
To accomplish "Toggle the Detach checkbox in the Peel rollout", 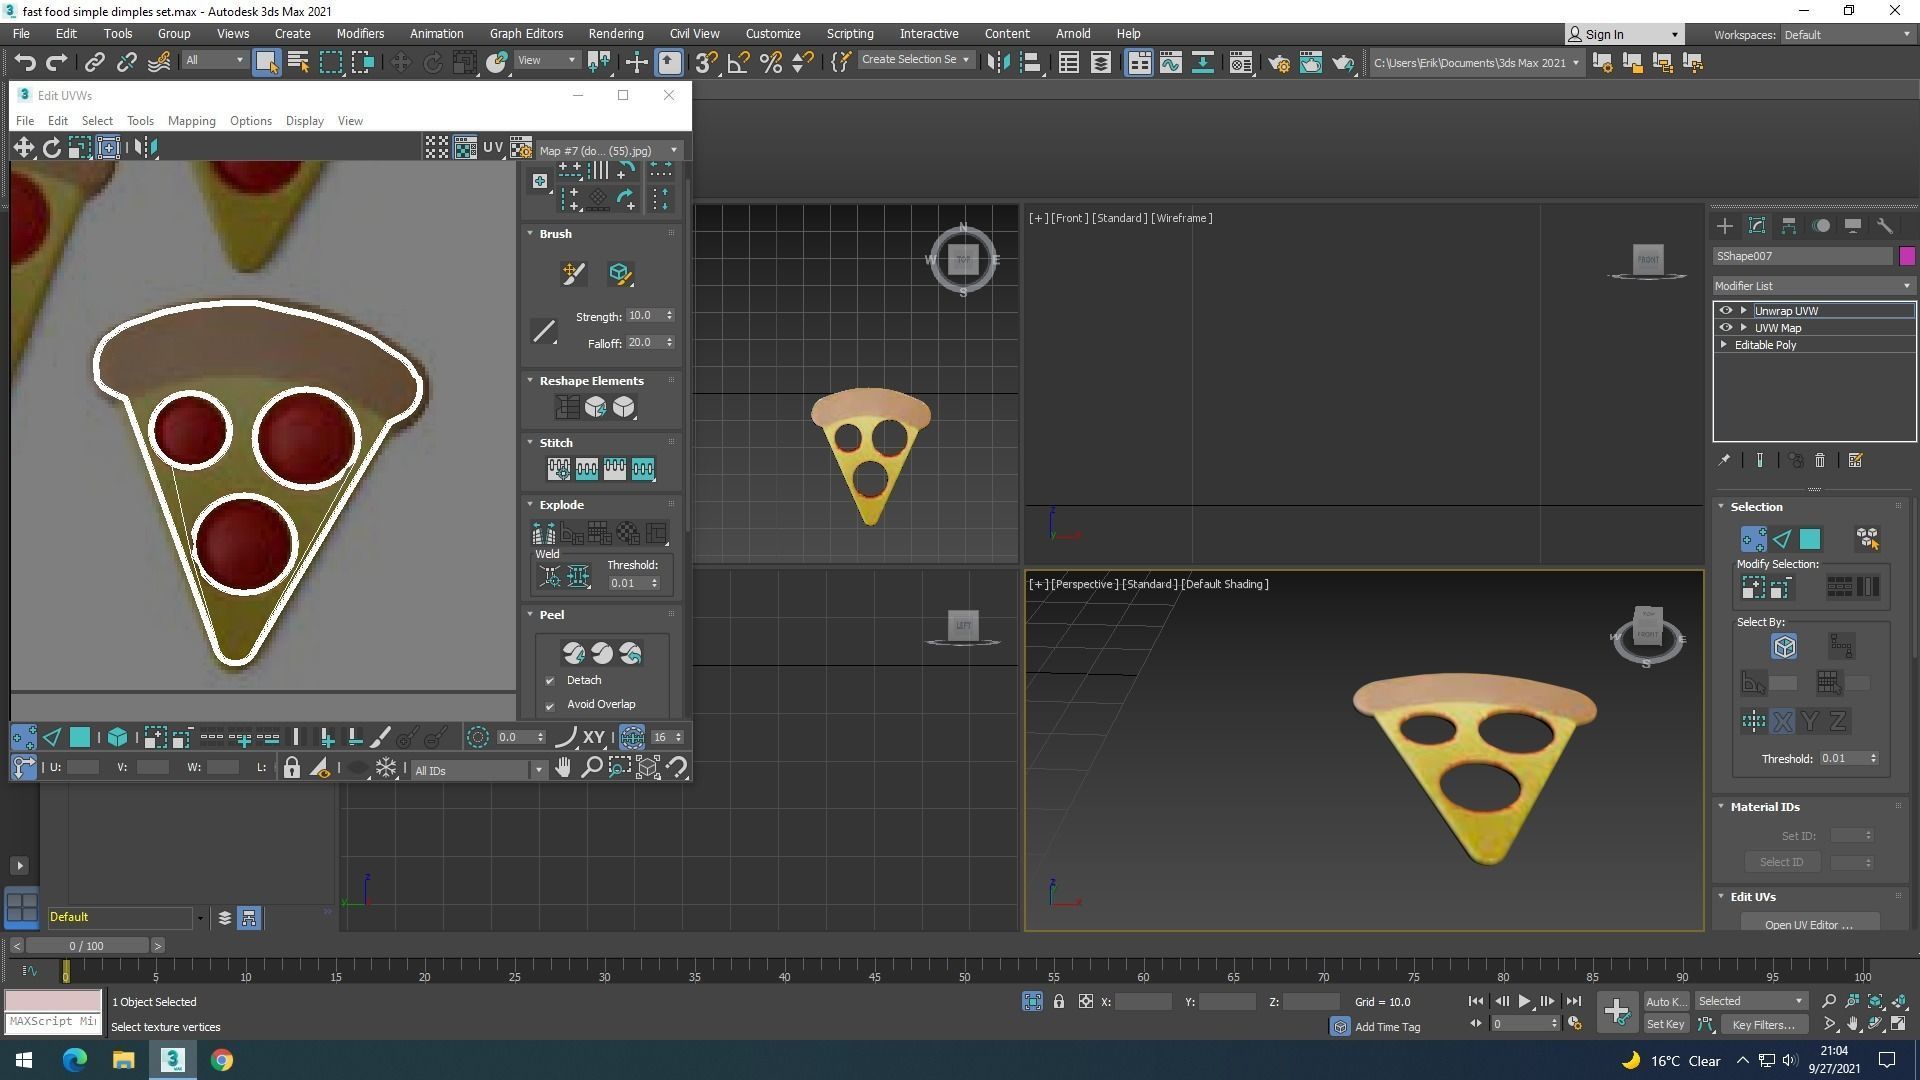I will coord(550,680).
